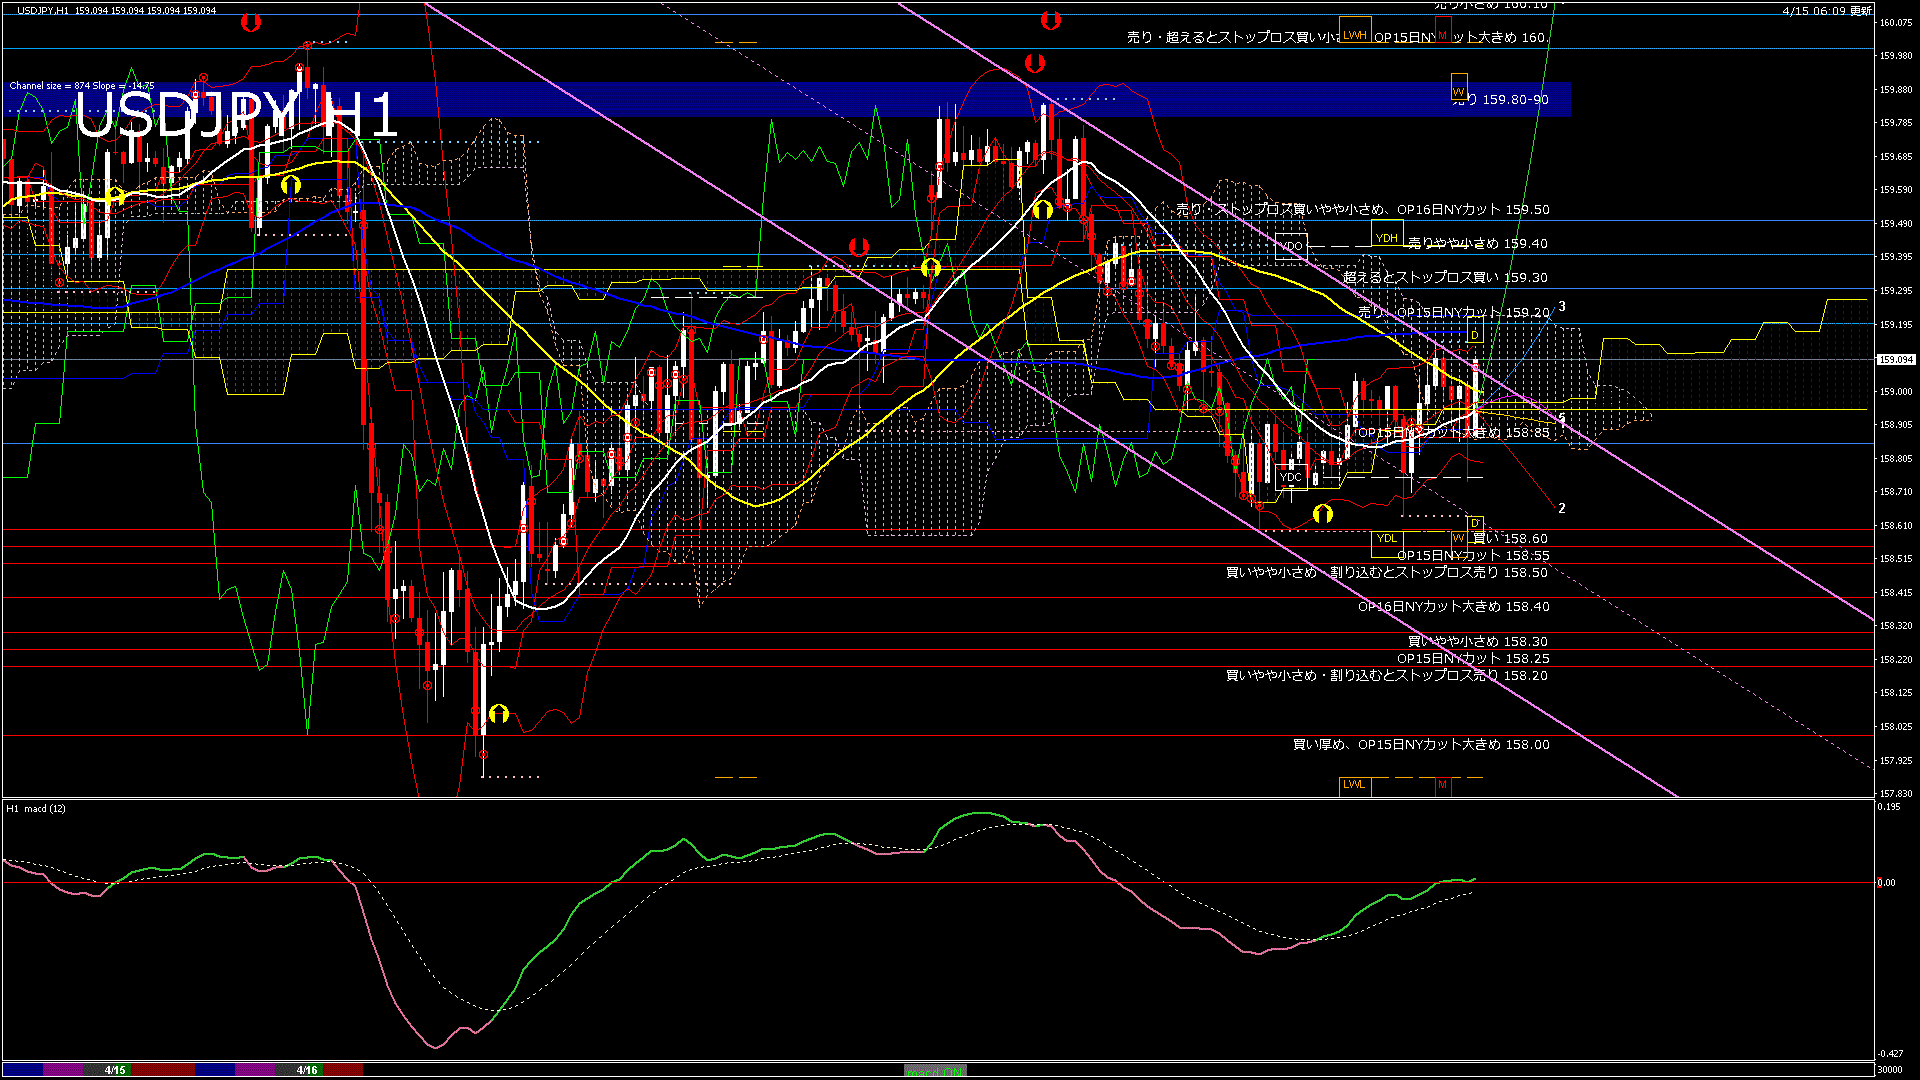This screenshot has height=1080, width=1920.
Task: Toggle the LWL last-week-low marker near bottom
Action: (x=1355, y=786)
